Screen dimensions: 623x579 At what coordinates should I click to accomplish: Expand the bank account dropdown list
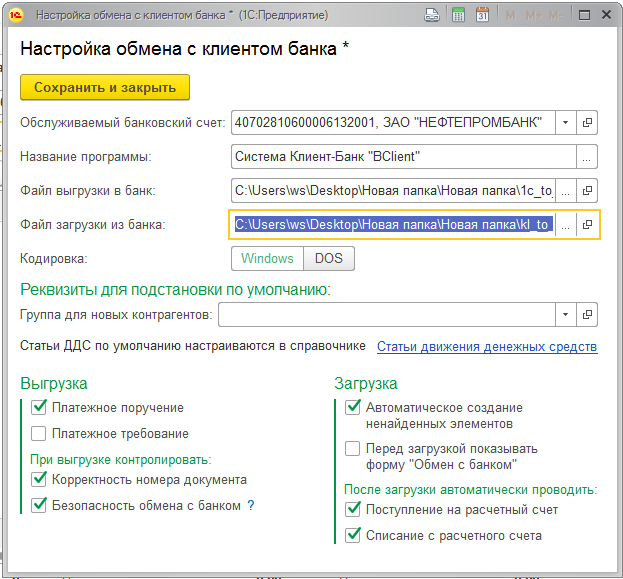[x=566, y=122]
